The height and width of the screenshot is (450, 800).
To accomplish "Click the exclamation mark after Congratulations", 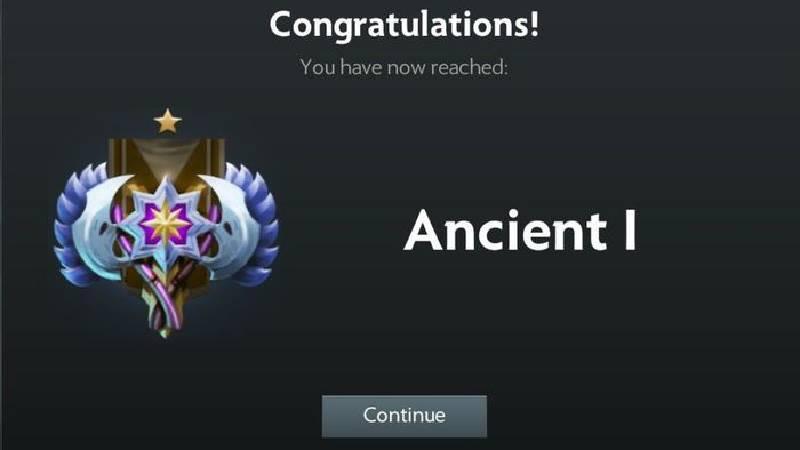I will pos(534,23).
